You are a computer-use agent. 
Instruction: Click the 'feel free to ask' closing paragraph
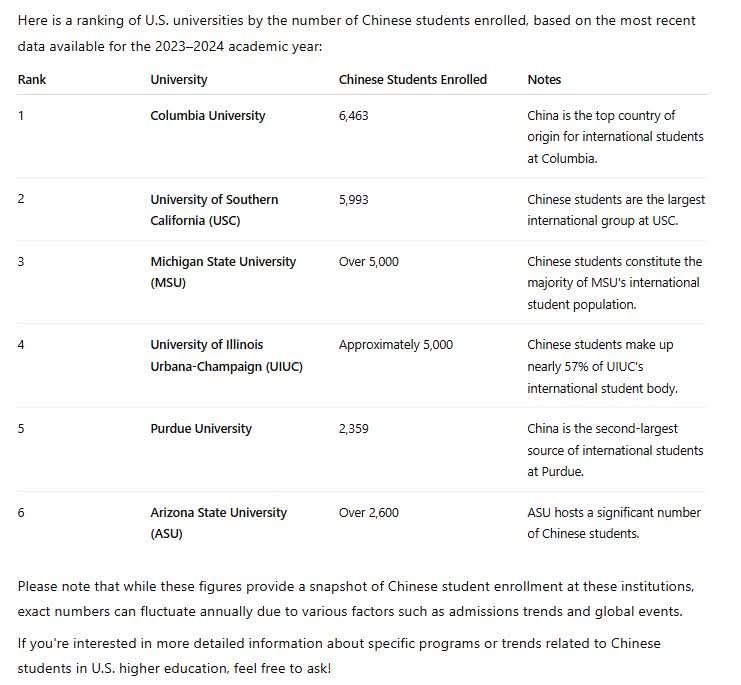click(x=339, y=656)
